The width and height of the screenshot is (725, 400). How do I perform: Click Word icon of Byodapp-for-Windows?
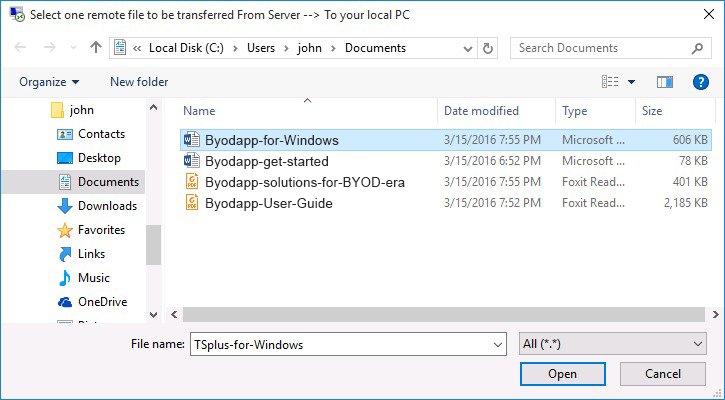(x=191, y=140)
